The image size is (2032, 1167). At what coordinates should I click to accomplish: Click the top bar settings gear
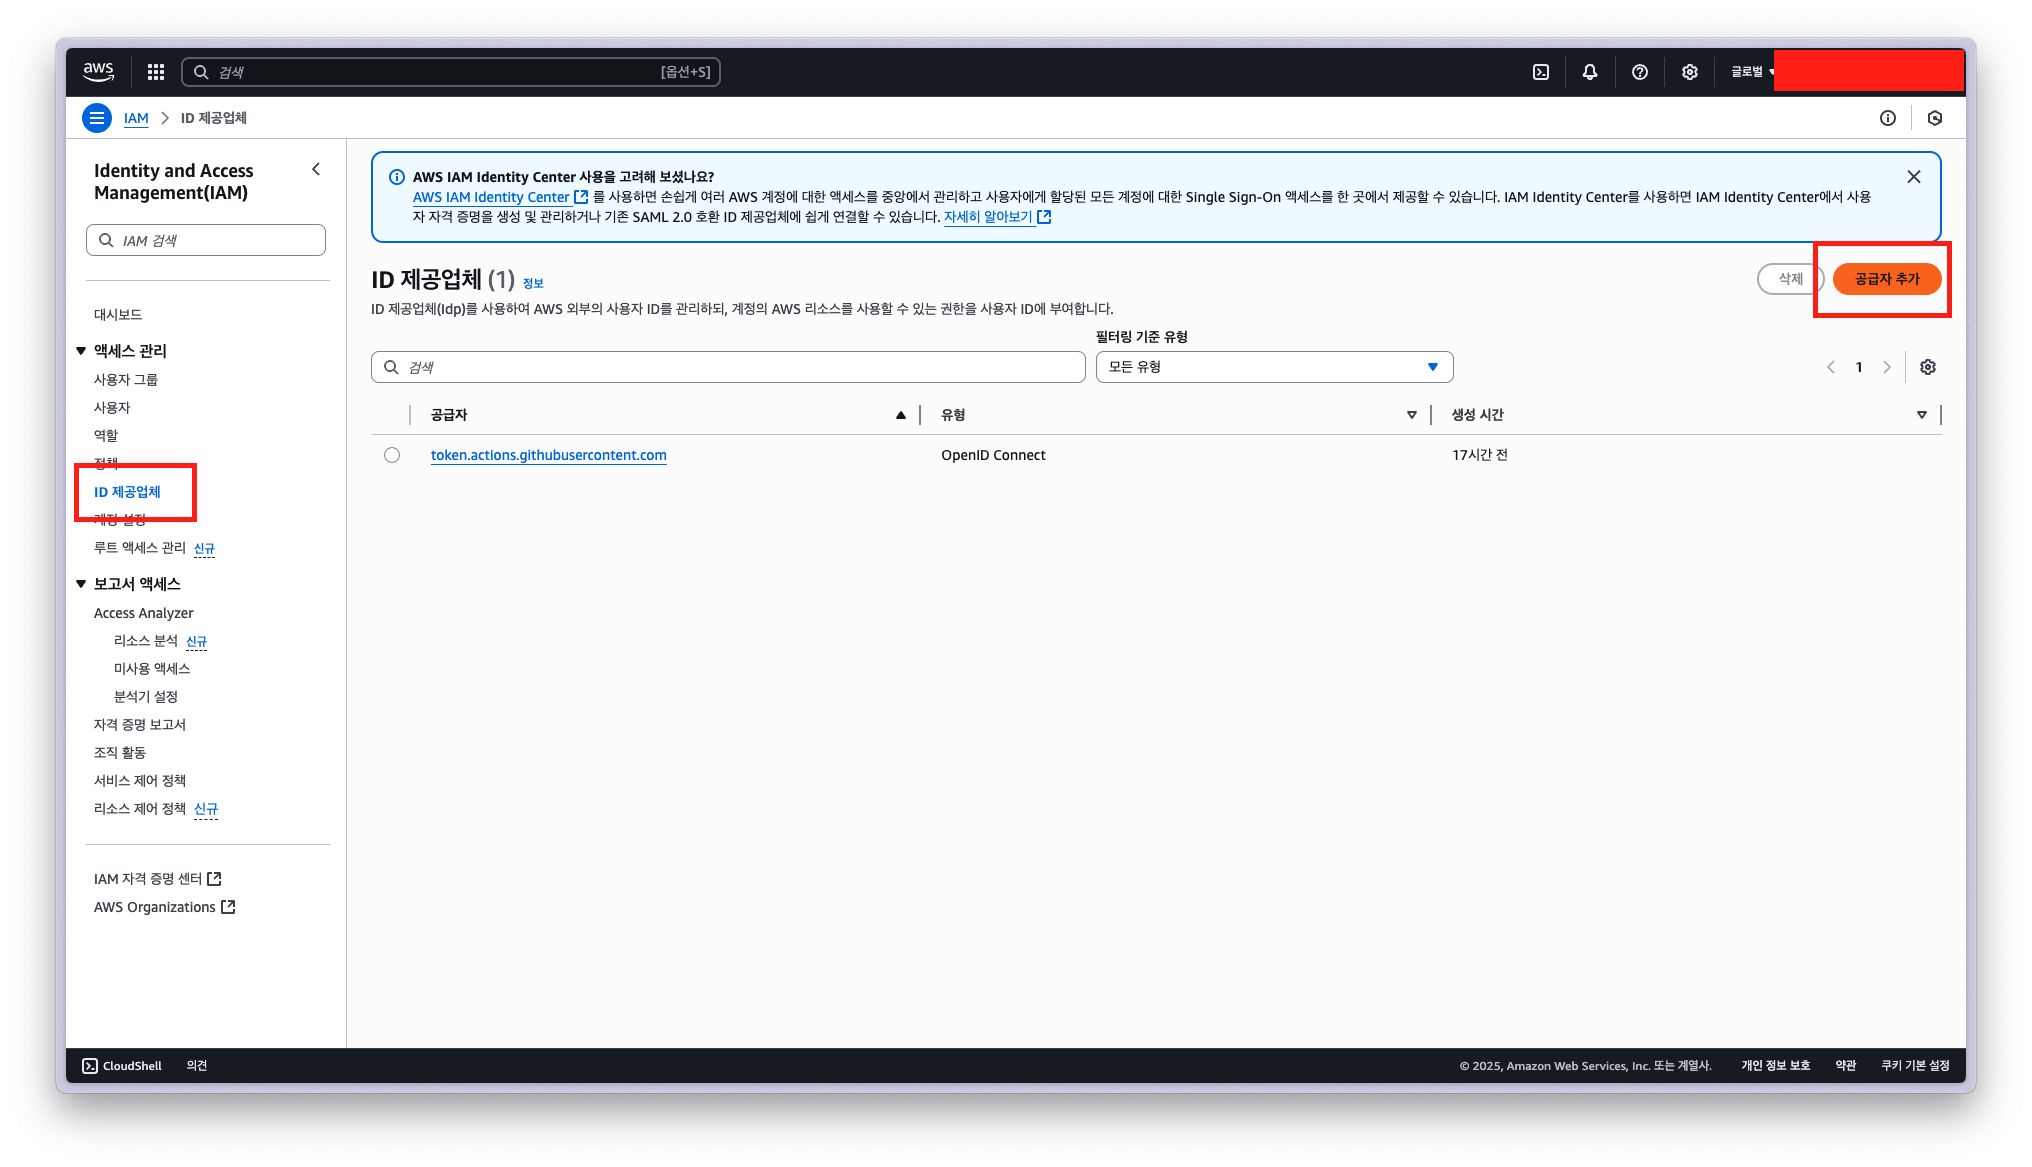1690,72
